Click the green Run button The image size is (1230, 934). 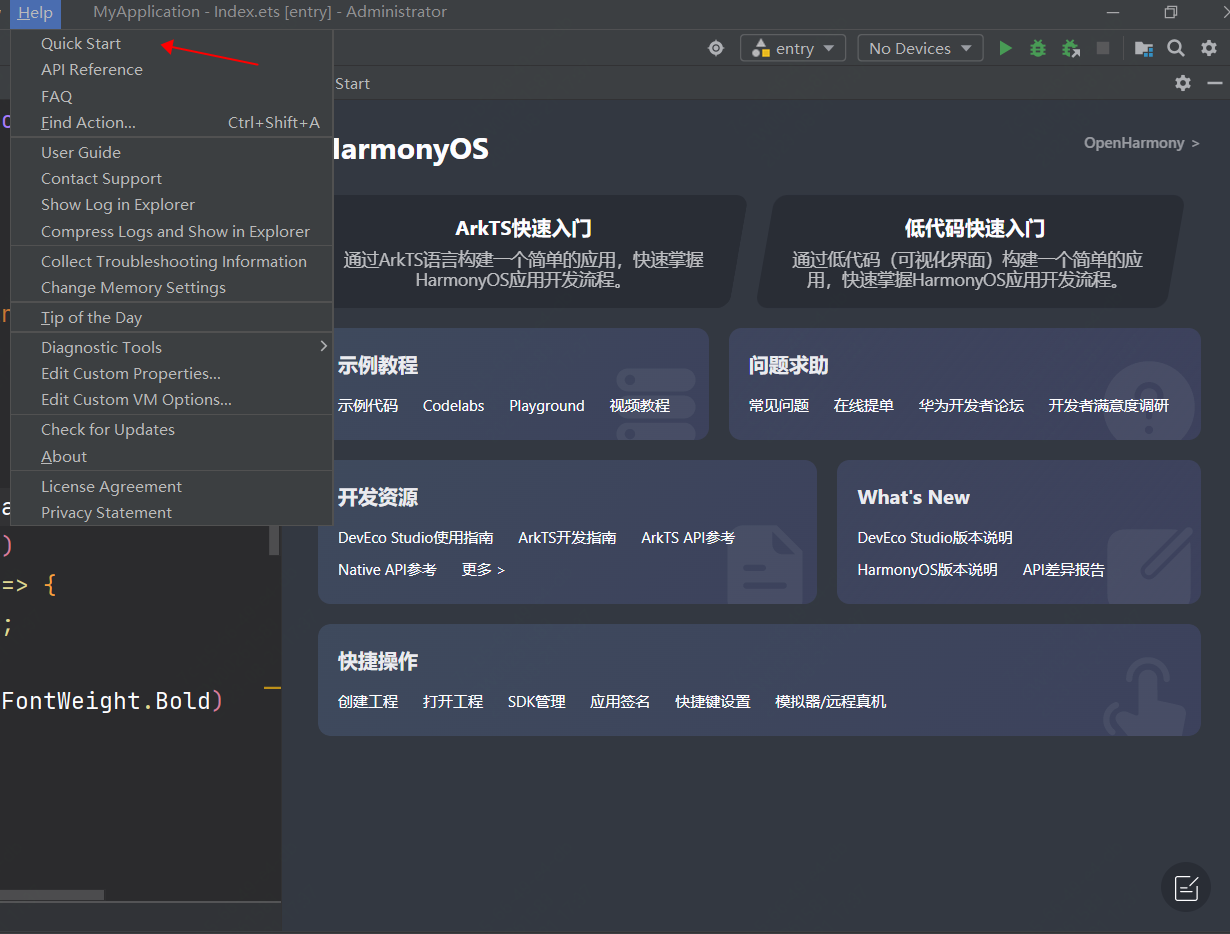click(1005, 48)
